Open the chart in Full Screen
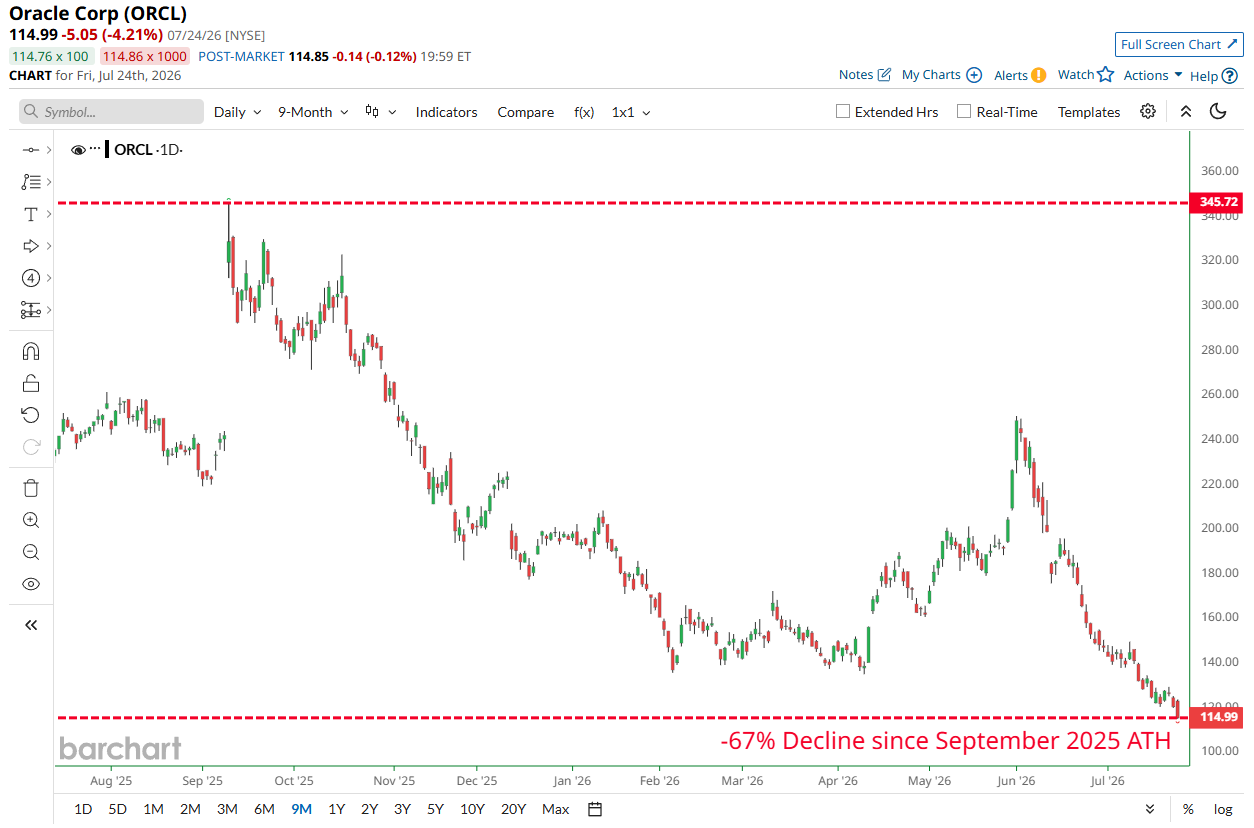1254x828 pixels. point(1179,44)
